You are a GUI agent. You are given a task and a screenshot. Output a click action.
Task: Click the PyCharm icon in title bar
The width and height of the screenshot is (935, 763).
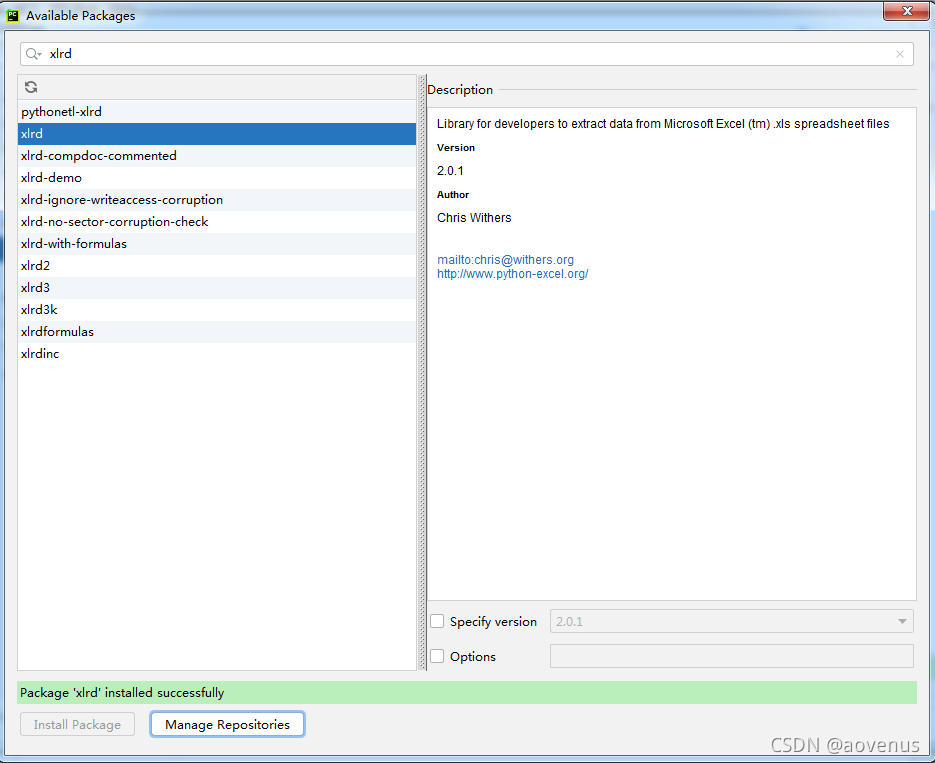pos(13,15)
